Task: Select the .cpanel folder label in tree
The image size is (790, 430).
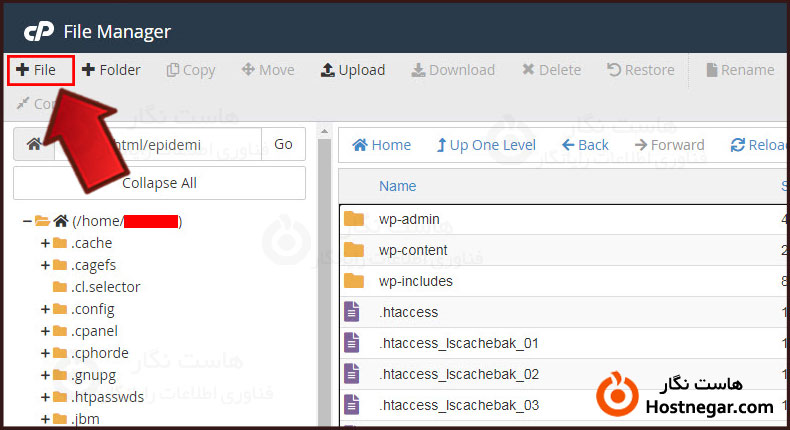Action: click(94, 331)
